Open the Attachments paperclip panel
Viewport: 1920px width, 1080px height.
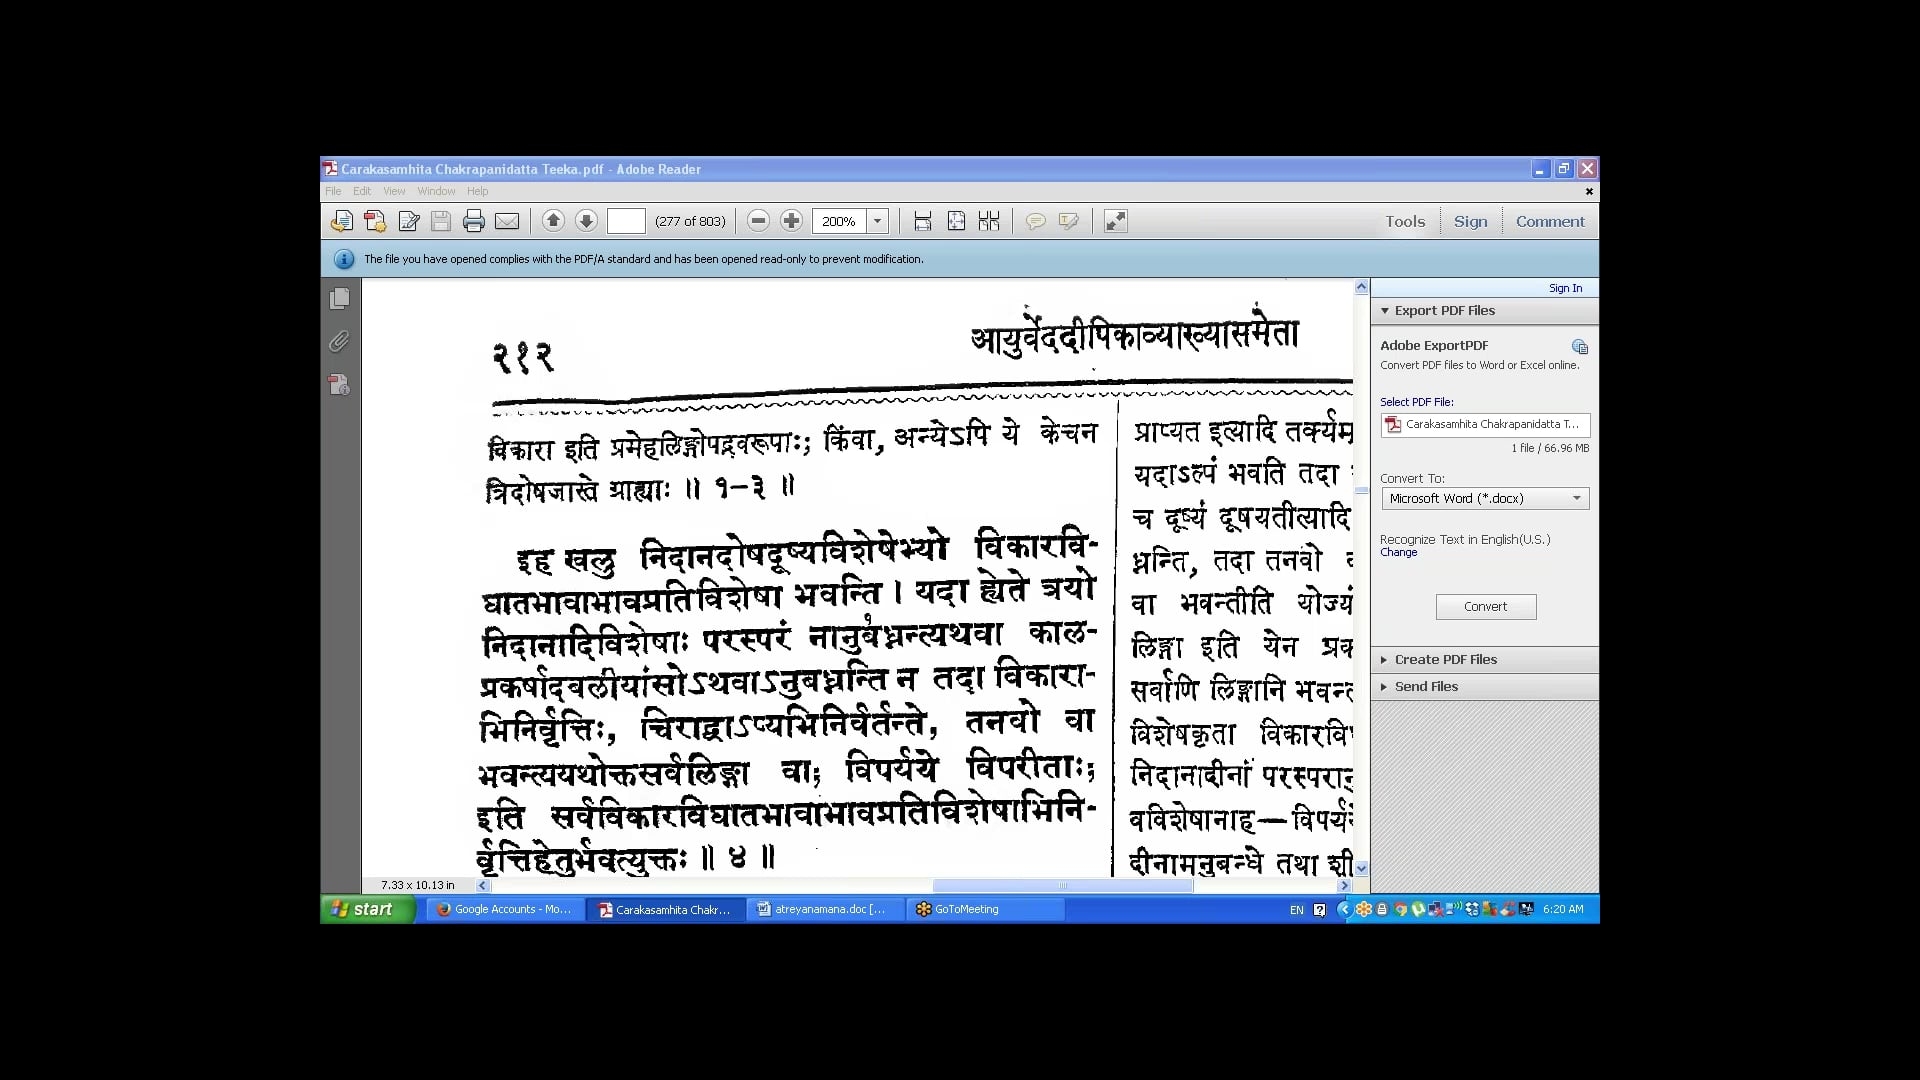(x=340, y=342)
